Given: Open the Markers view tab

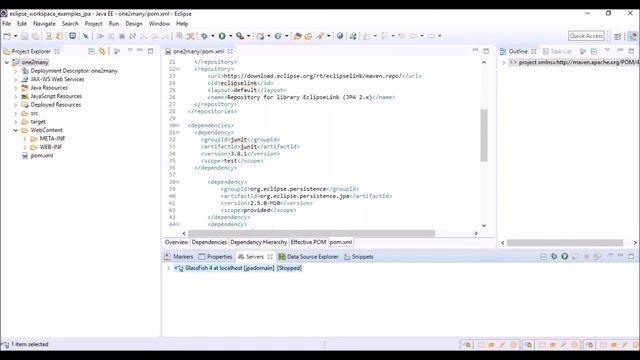Looking at the screenshot, I should tap(179, 256).
